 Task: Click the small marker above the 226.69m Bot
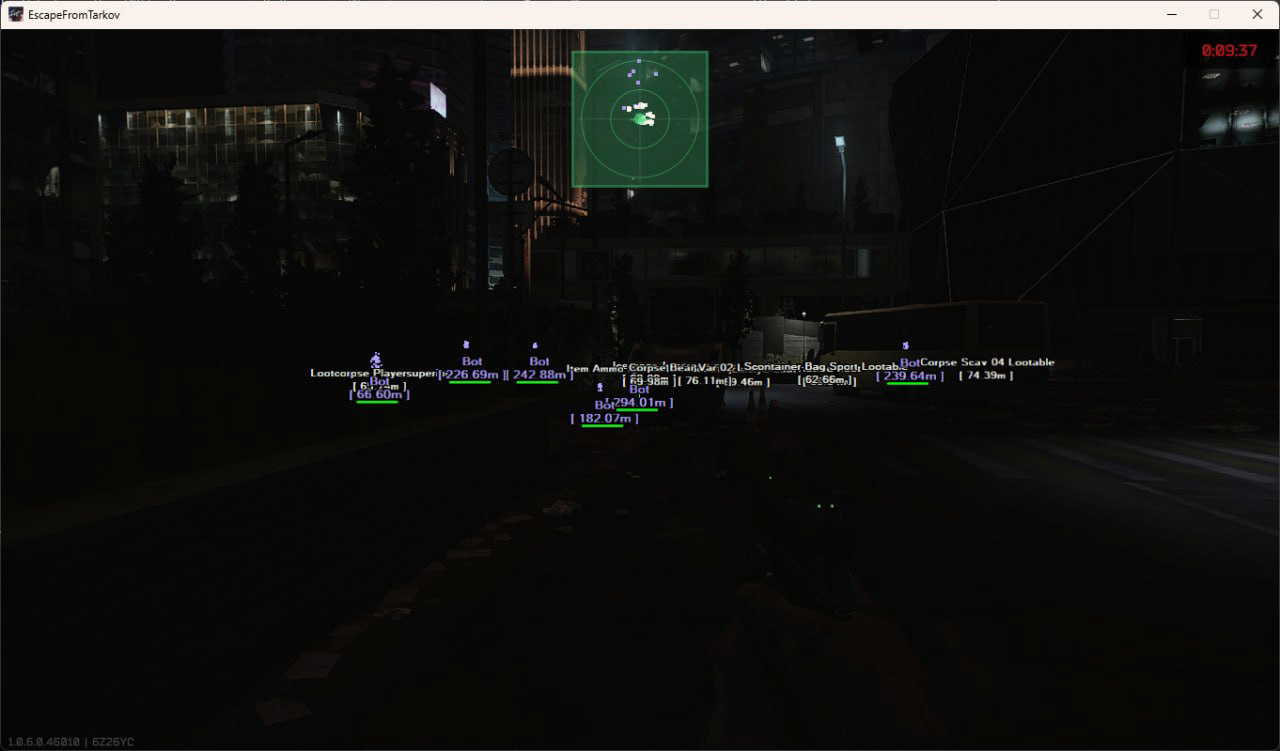[x=466, y=345]
